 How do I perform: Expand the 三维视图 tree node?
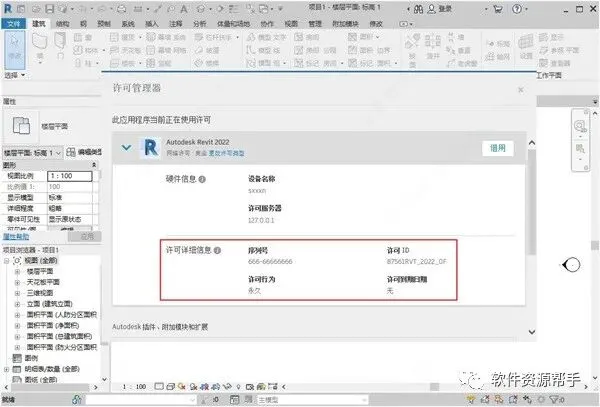coord(17,293)
